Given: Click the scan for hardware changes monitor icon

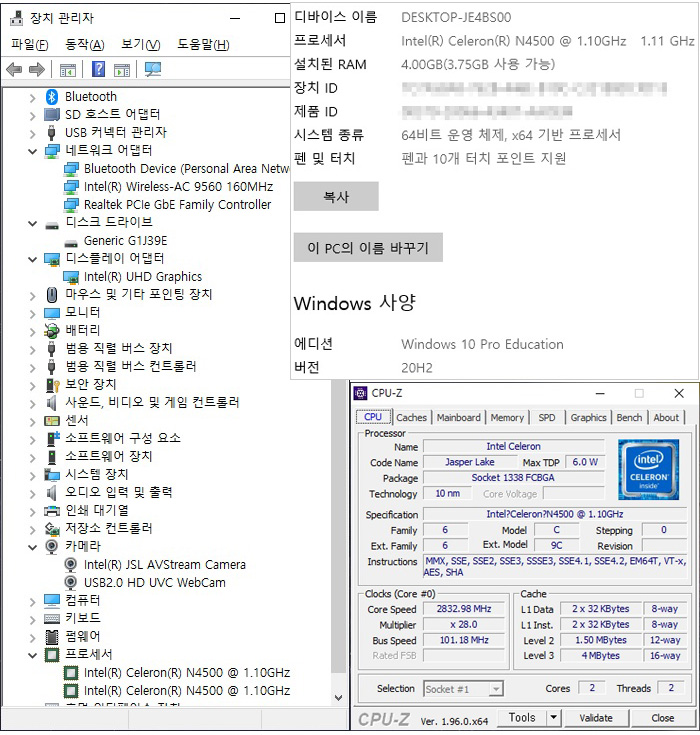Looking at the screenshot, I should 152,69.
